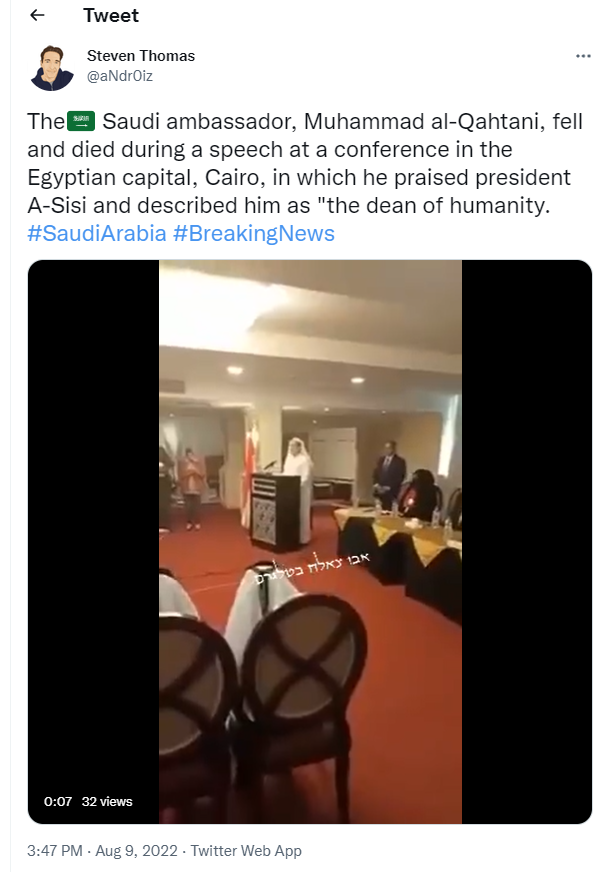Click the Saudi flag emoji in the tweet
Image resolution: width=603 pixels, height=872 pixels.
click(81, 121)
